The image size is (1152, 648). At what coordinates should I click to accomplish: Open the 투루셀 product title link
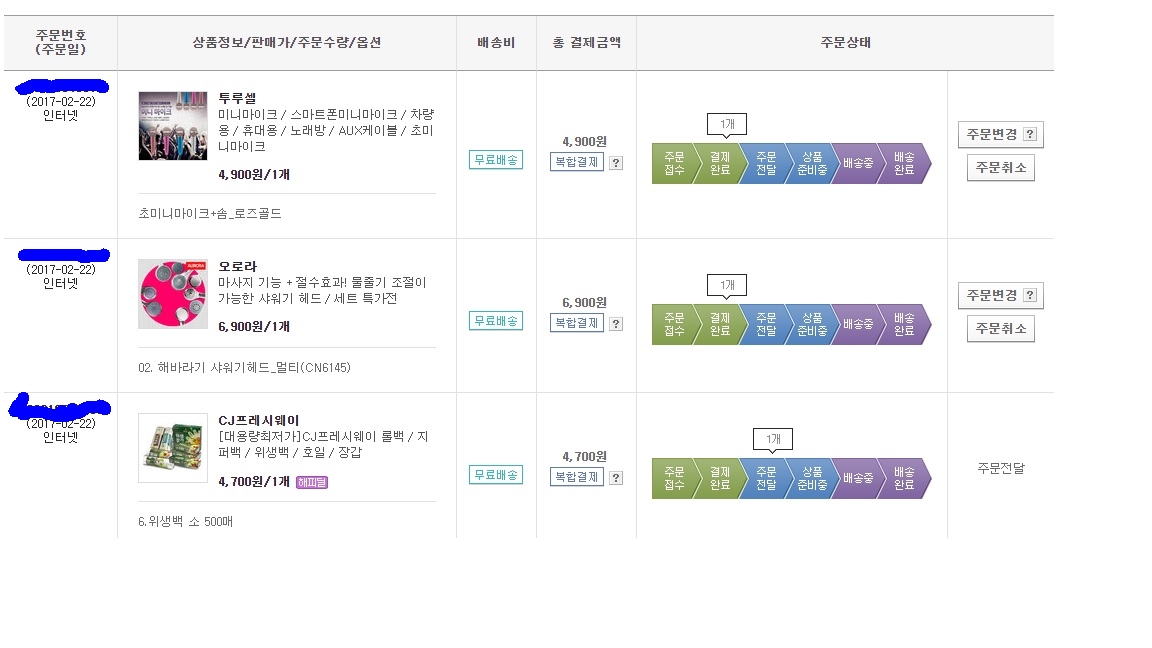(237, 98)
